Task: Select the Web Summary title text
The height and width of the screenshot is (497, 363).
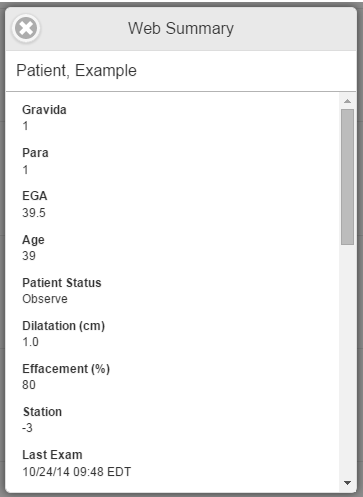Action: coord(181,29)
